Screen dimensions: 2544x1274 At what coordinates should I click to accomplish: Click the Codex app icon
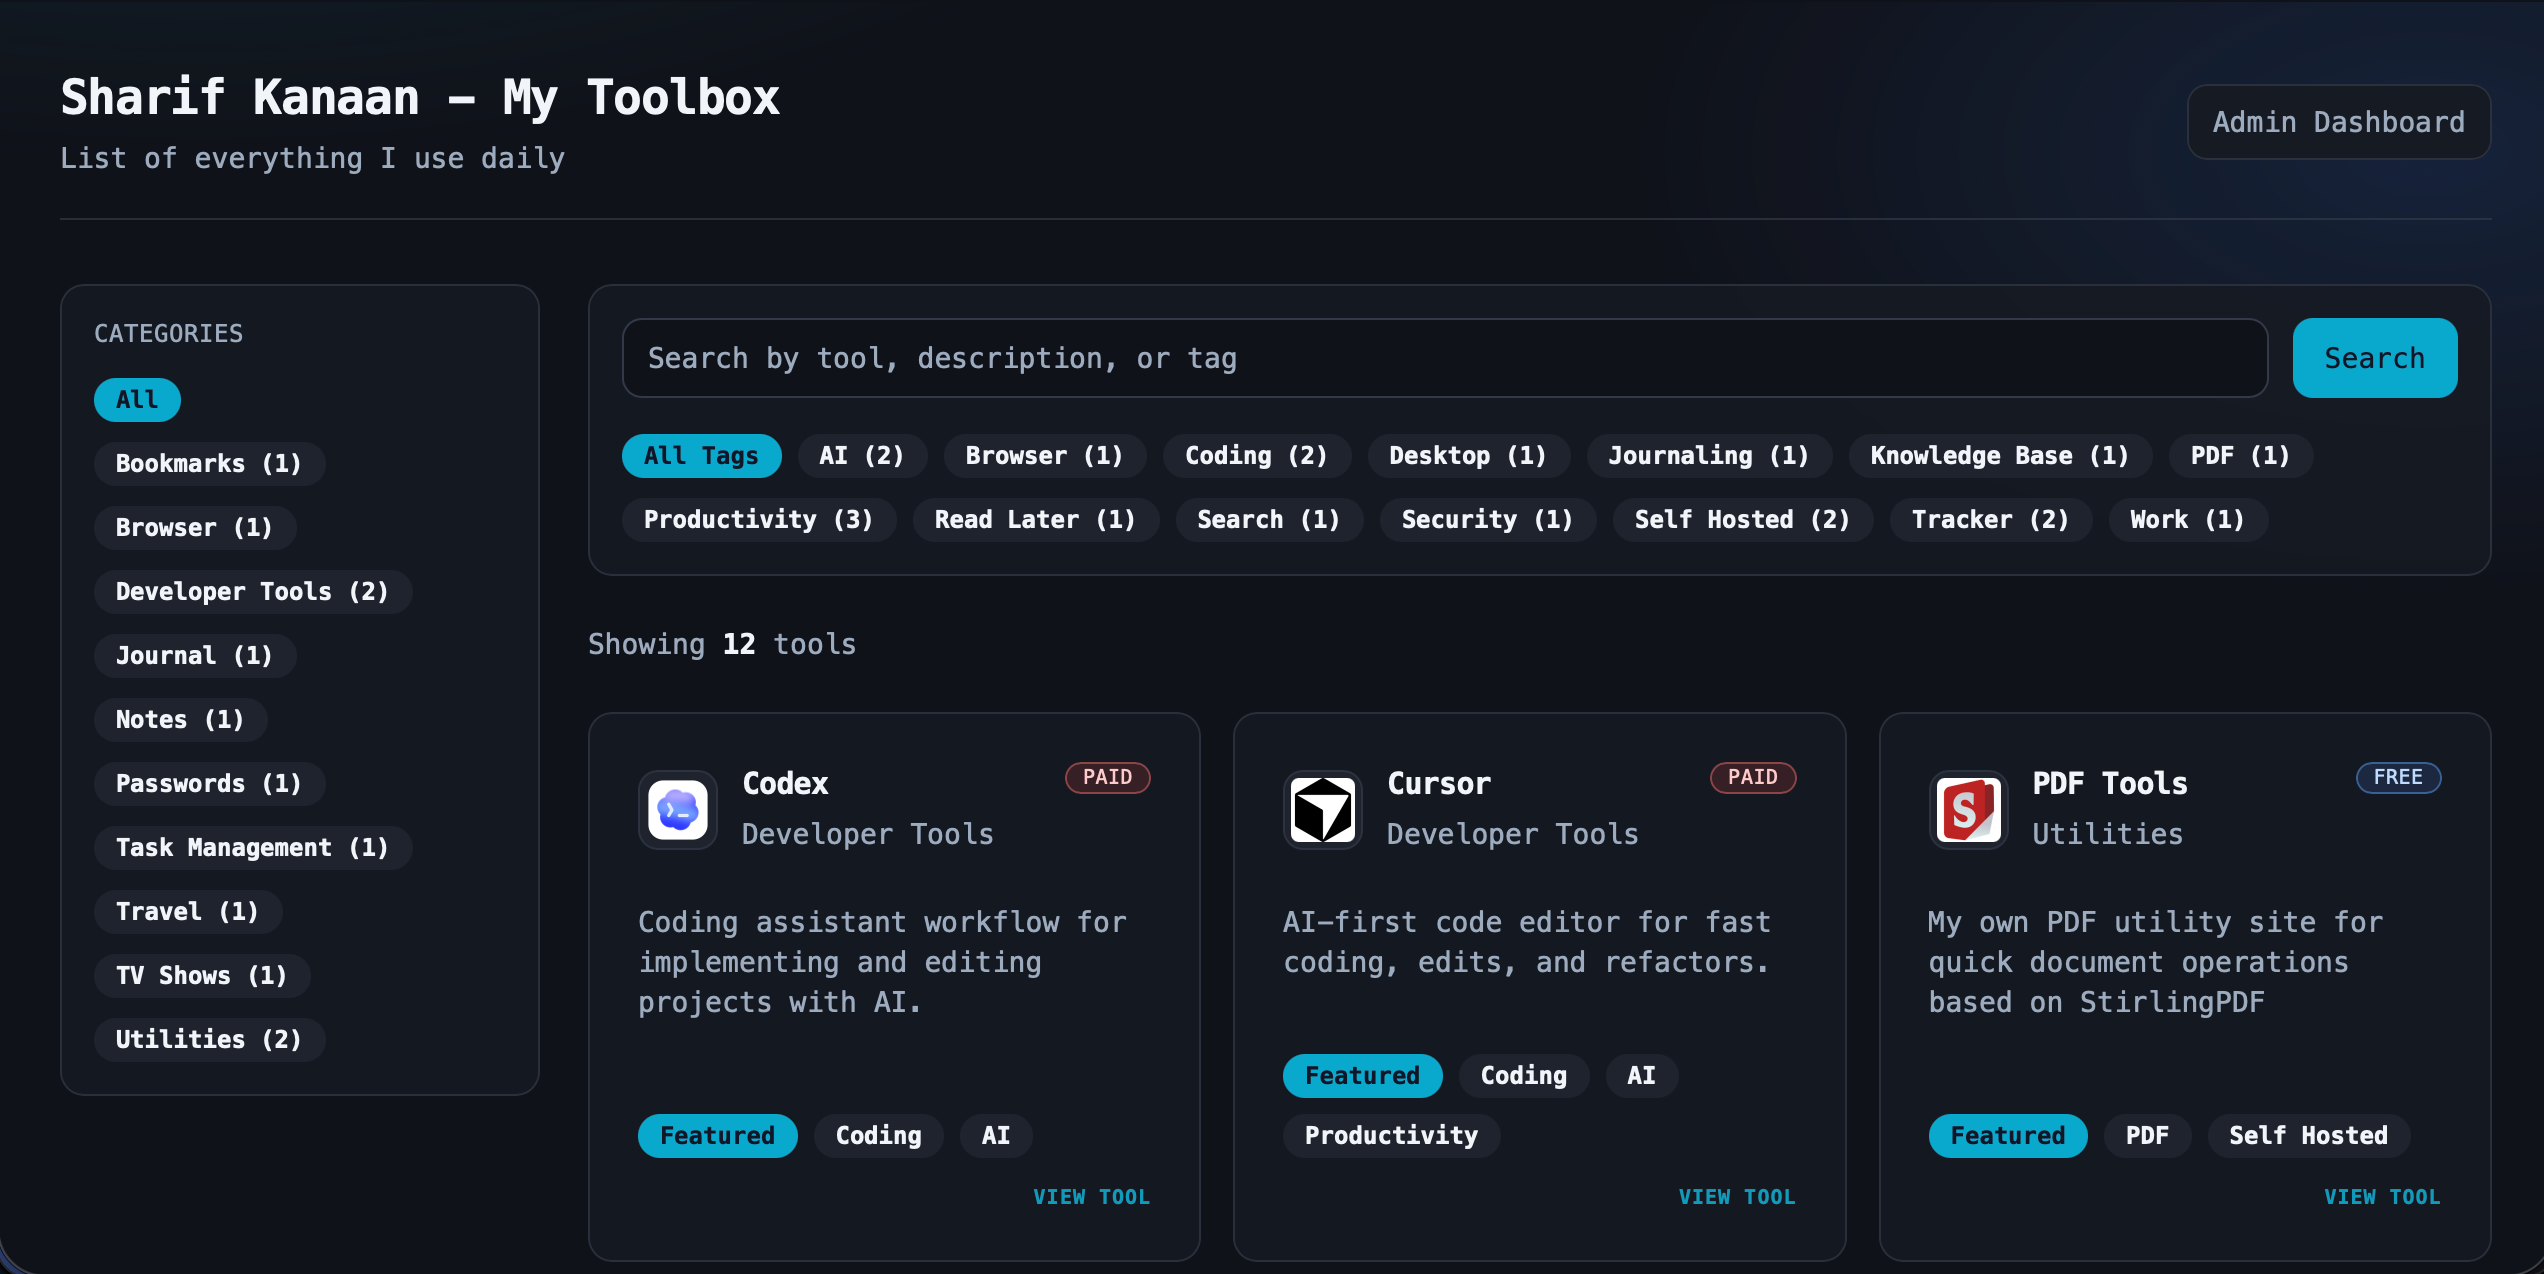(x=677, y=810)
